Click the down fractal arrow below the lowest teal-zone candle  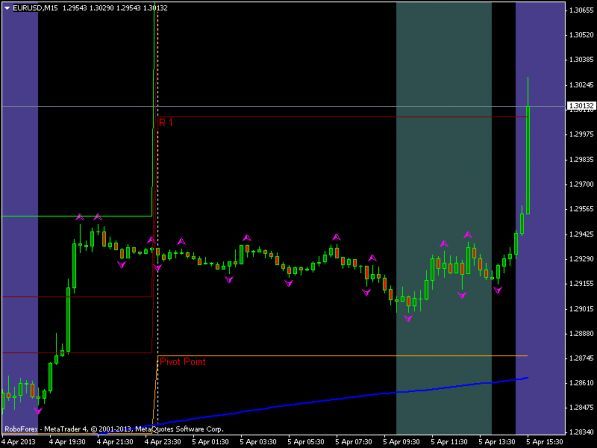click(408, 318)
